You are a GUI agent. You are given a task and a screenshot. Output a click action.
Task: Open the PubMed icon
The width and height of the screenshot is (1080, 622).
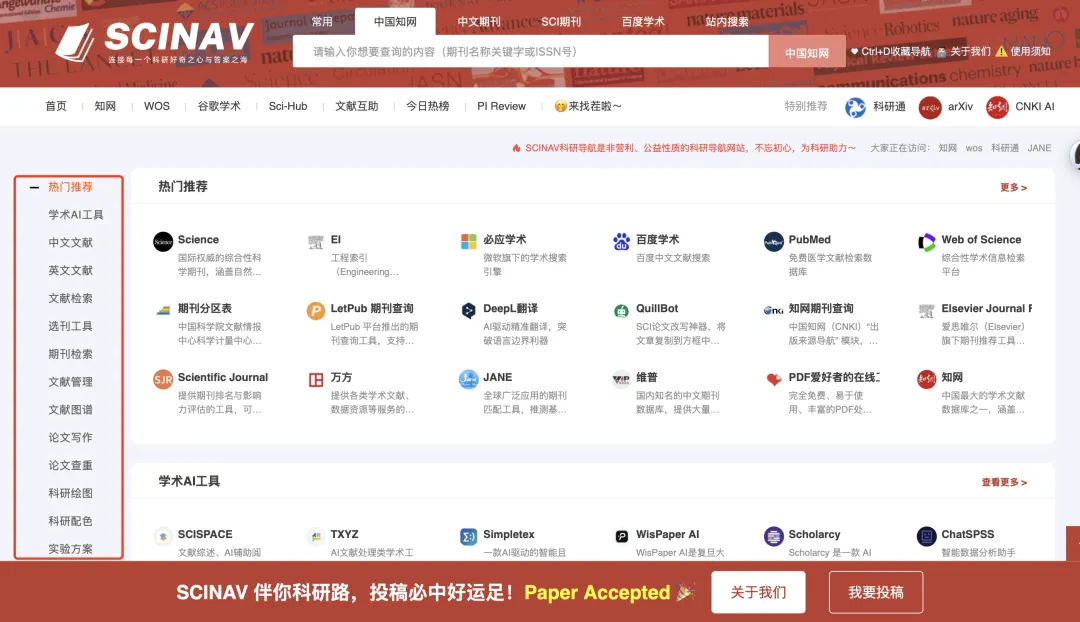[773, 242]
